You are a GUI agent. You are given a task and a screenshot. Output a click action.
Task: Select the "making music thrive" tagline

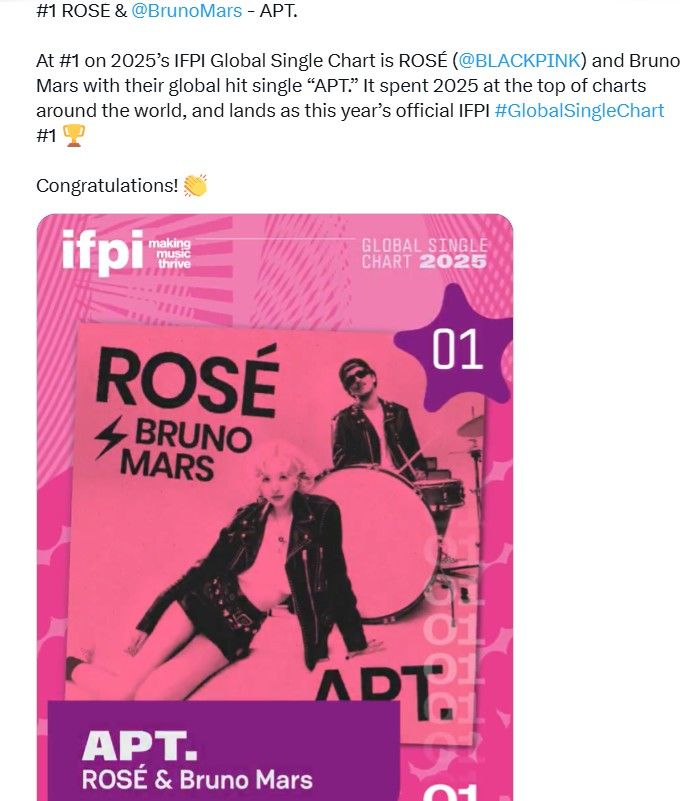[168, 253]
